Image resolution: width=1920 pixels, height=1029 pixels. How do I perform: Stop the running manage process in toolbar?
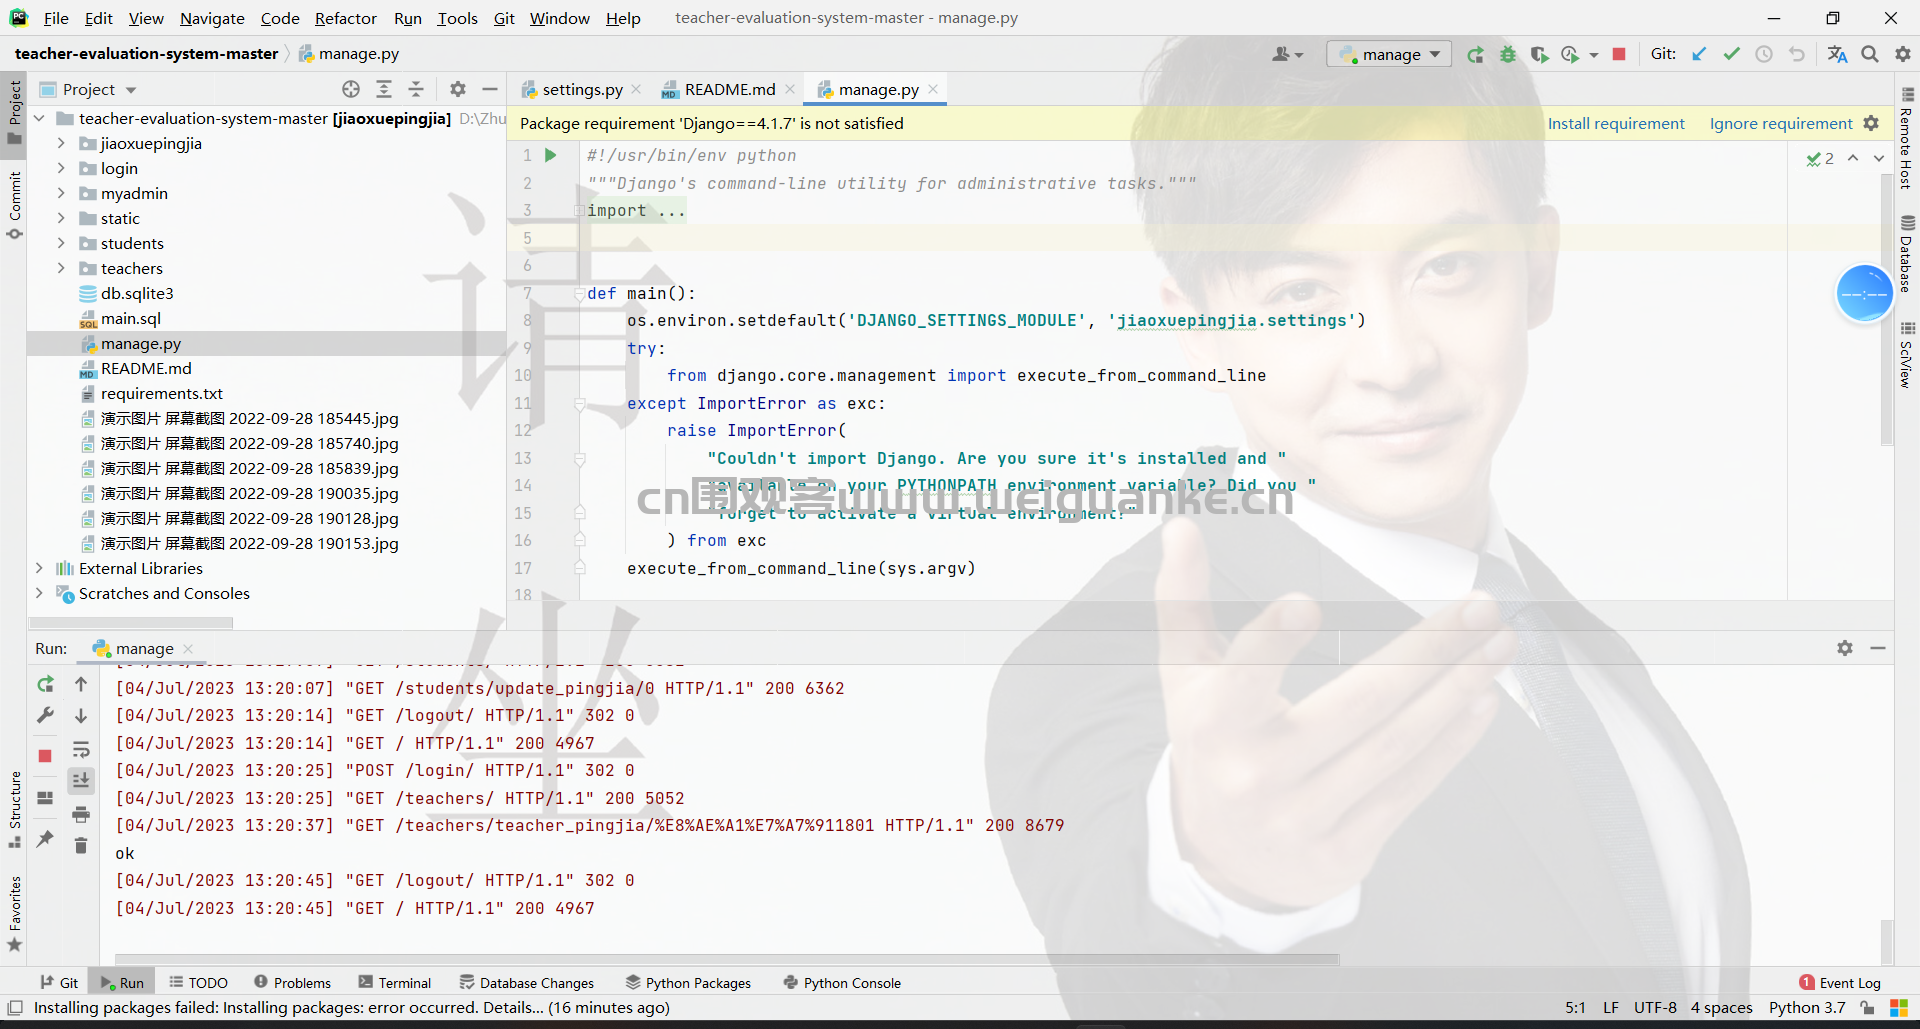1619,55
